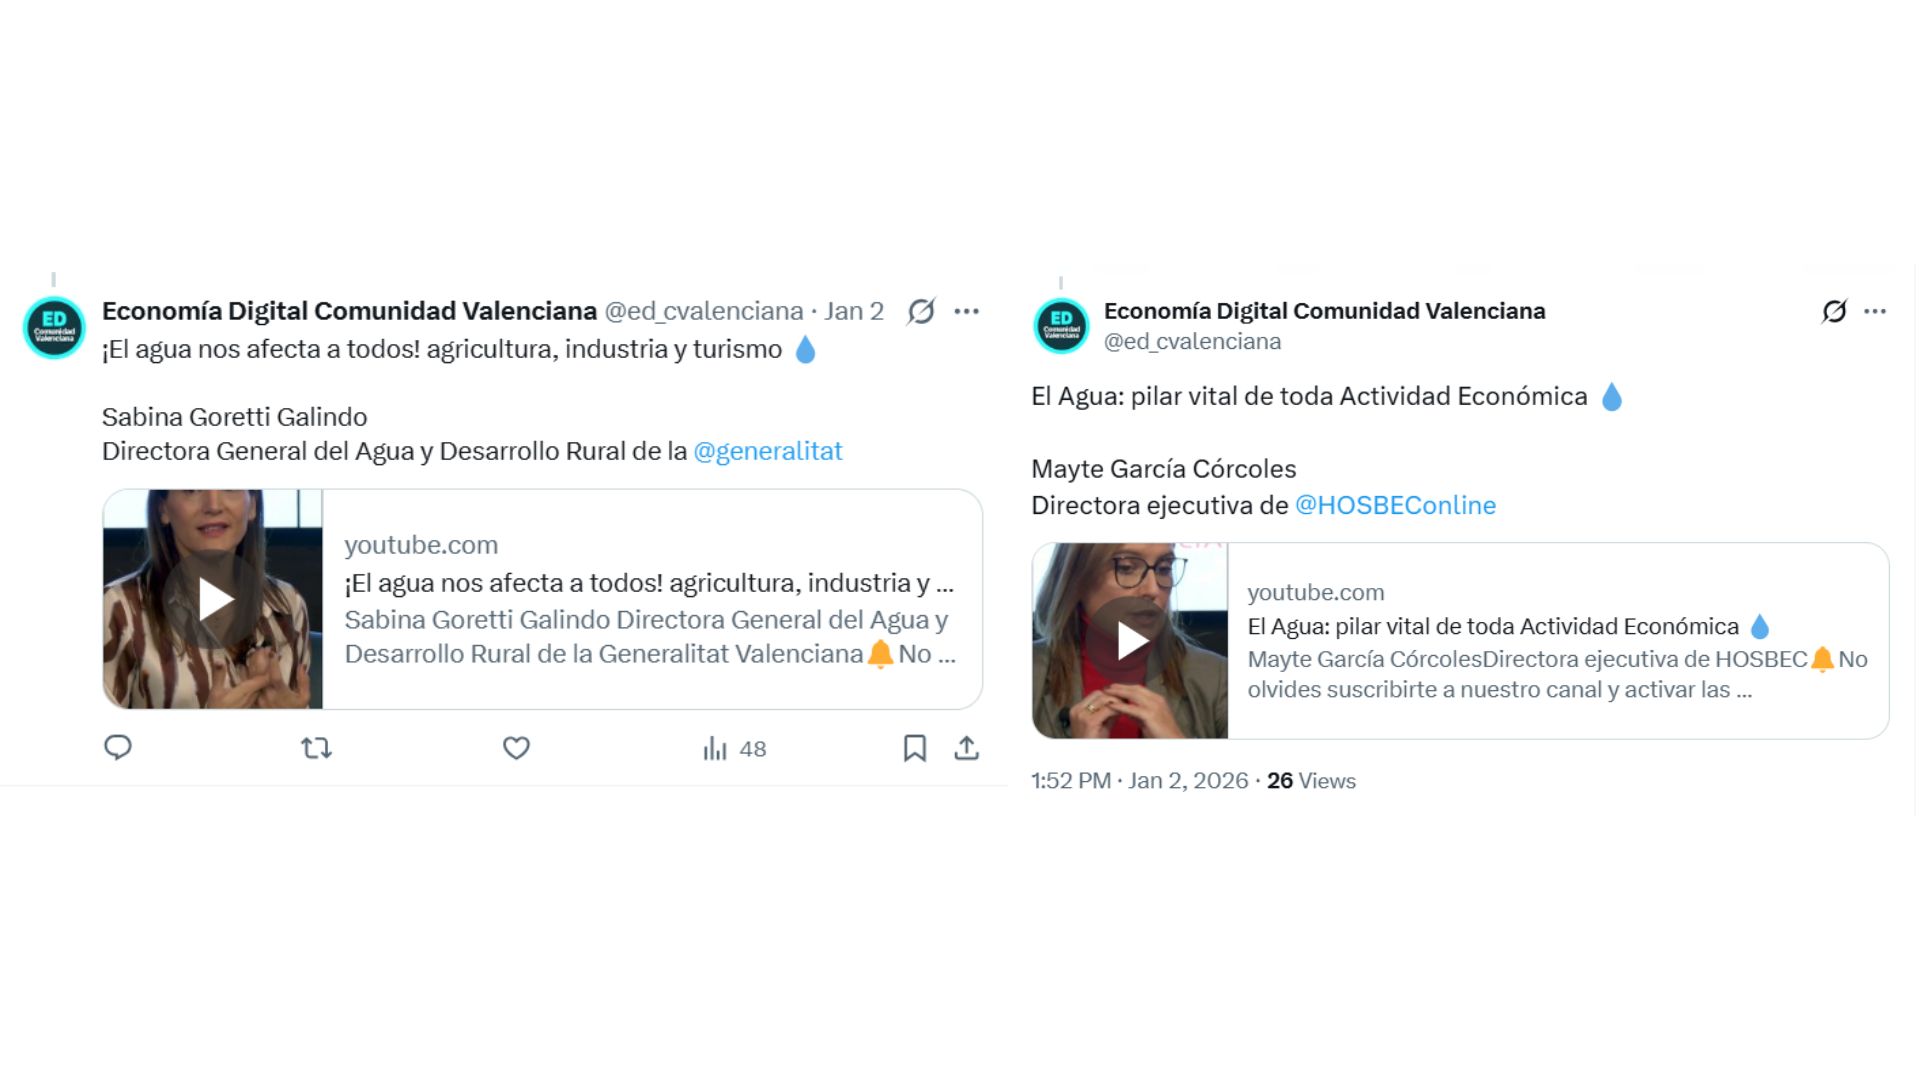Screen dimensions: 1920x1080
Task: Like the left tweet with heart icon
Action: pos(516,748)
